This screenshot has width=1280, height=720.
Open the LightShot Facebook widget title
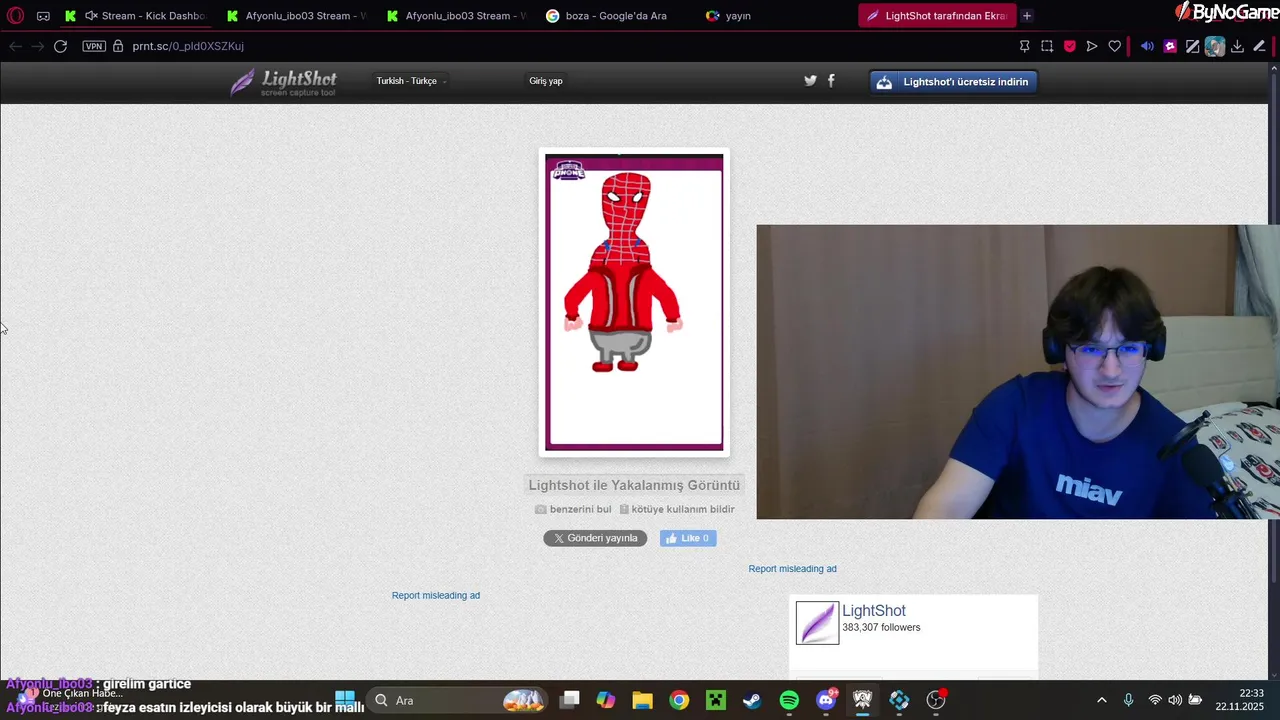874,611
